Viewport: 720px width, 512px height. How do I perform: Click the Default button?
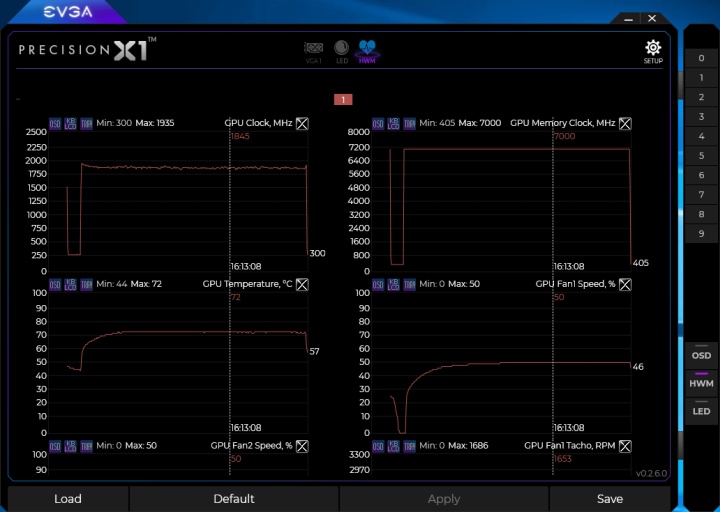[x=234, y=499]
